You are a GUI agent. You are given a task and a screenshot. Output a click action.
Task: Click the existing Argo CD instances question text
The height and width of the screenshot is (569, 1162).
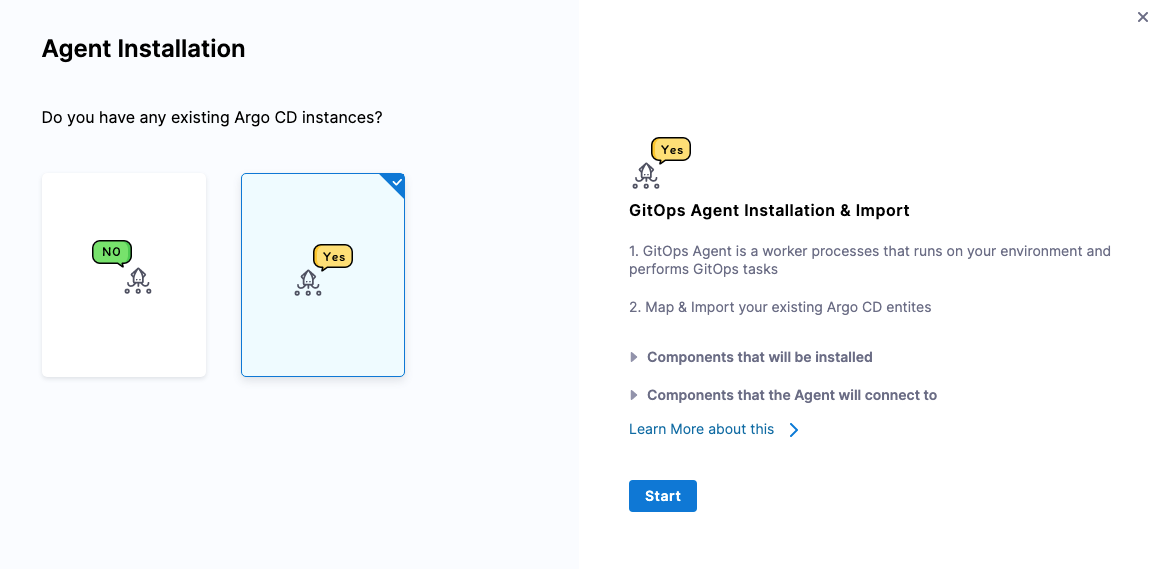pos(212,118)
